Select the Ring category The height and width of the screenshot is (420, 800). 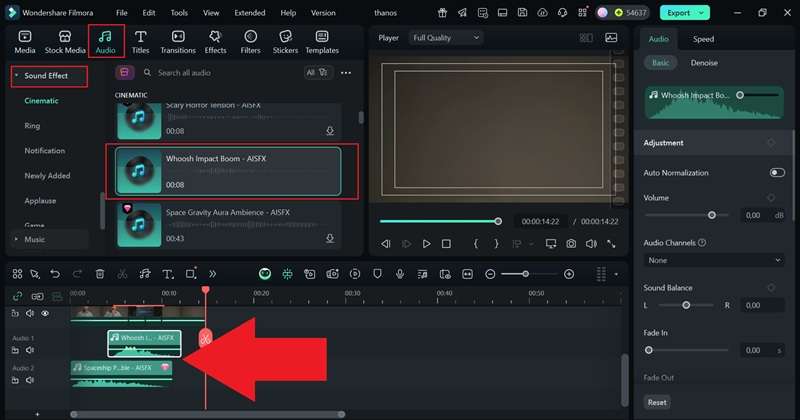pos(32,126)
